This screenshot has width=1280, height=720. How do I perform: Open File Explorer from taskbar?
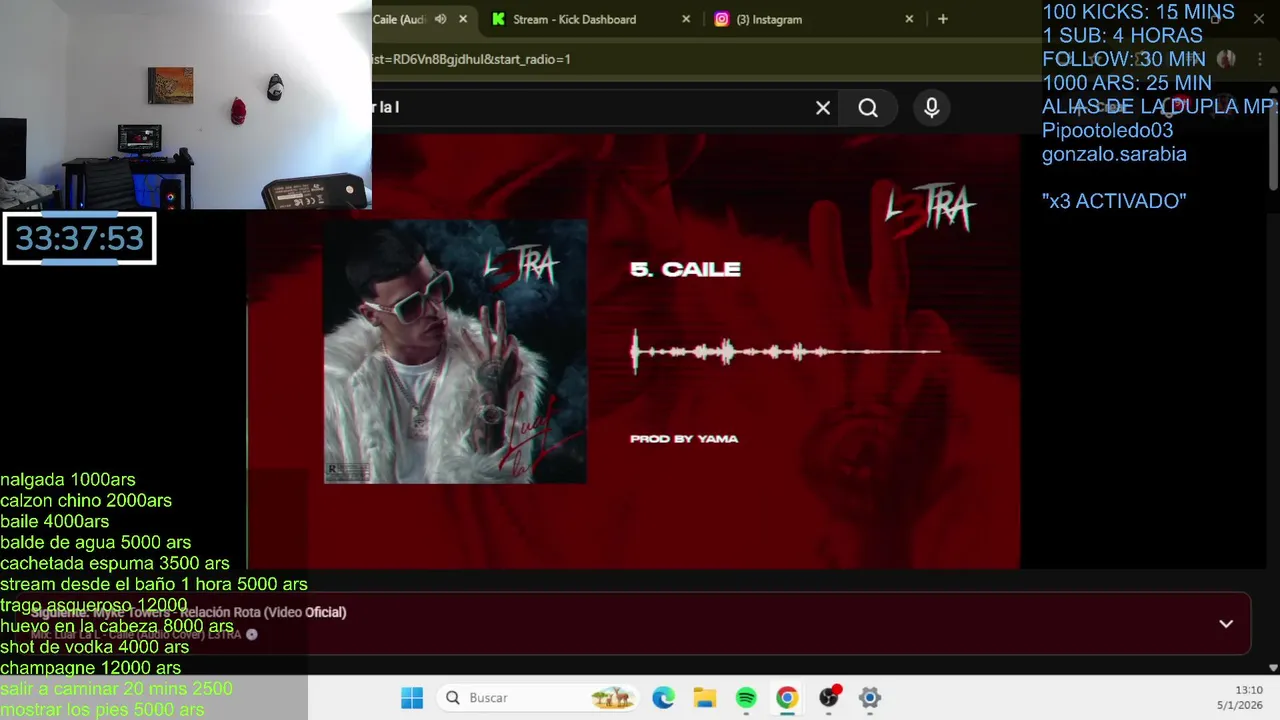tap(705, 698)
